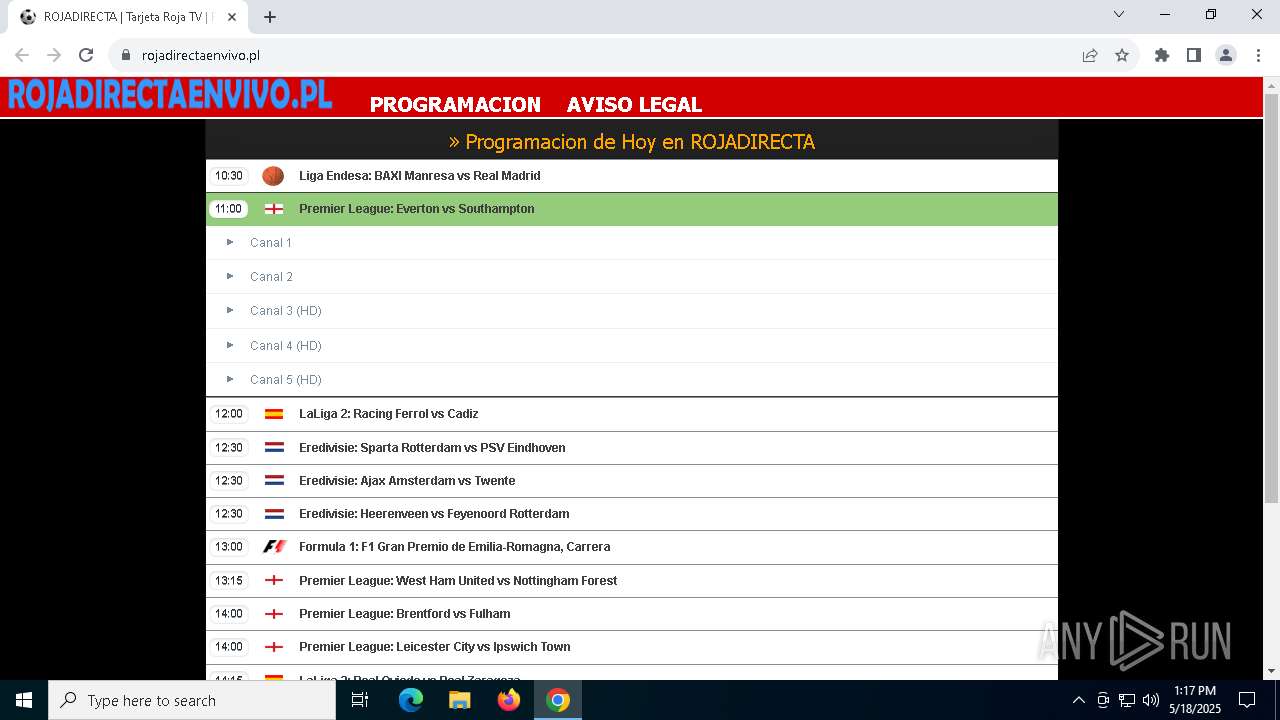1280x720 pixels.
Task: Click the Chrome icon in the taskbar
Action: [558, 700]
